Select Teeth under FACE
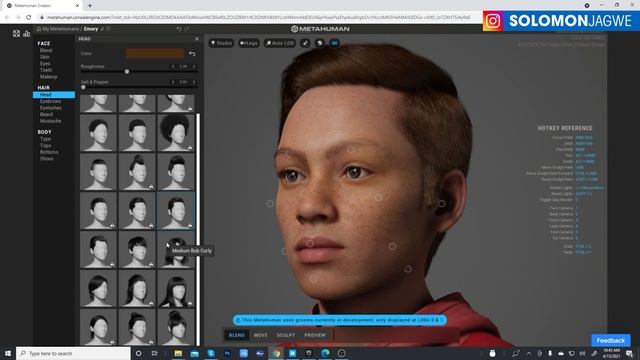This screenshot has height=360, width=640. pyautogui.click(x=46, y=70)
